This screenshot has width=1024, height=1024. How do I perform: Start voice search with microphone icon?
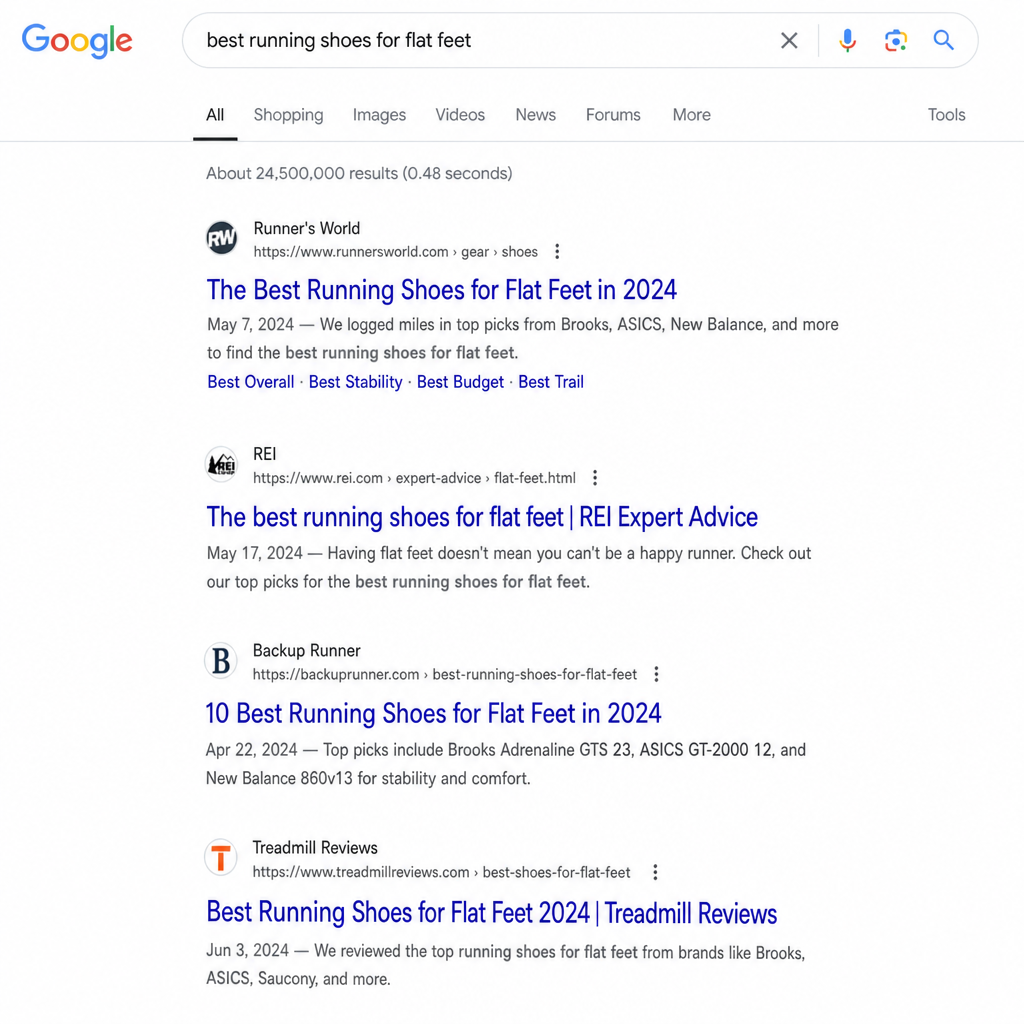847,40
